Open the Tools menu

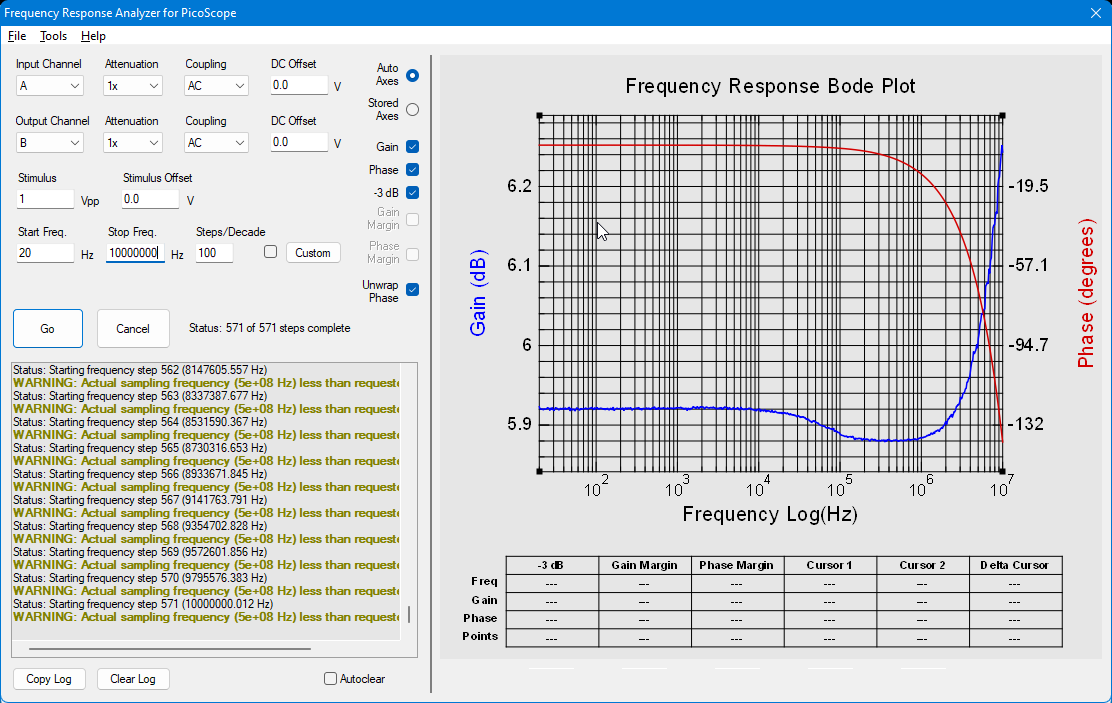point(53,36)
